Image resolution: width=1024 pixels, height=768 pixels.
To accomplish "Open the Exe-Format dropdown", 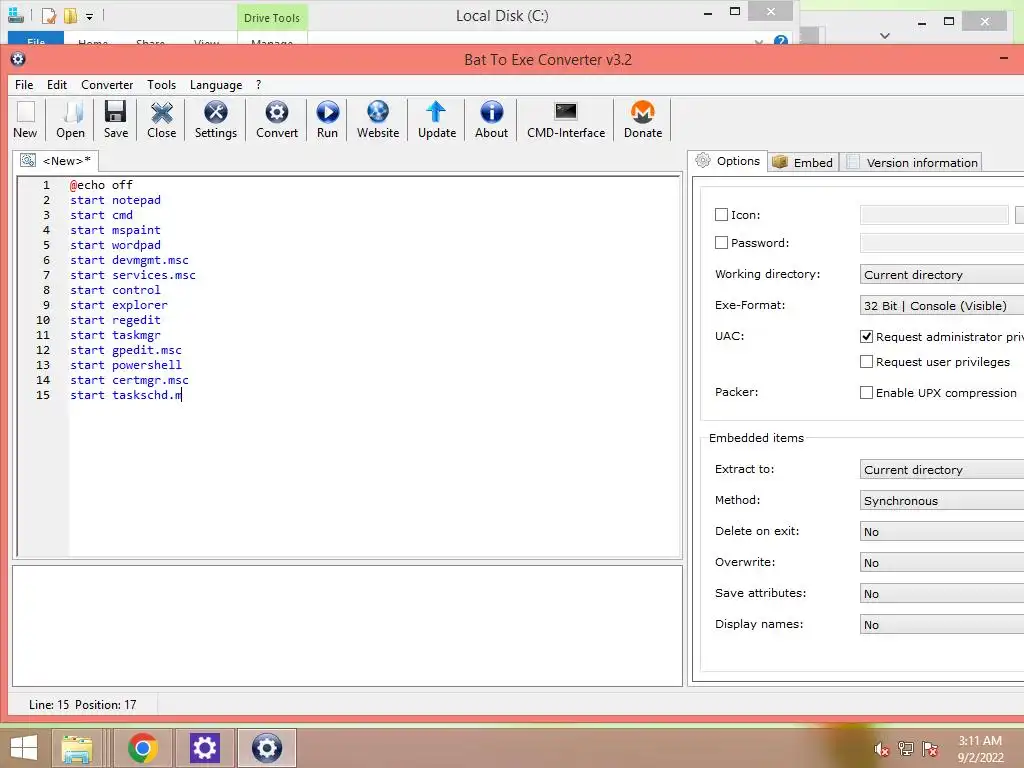I will 942,306.
